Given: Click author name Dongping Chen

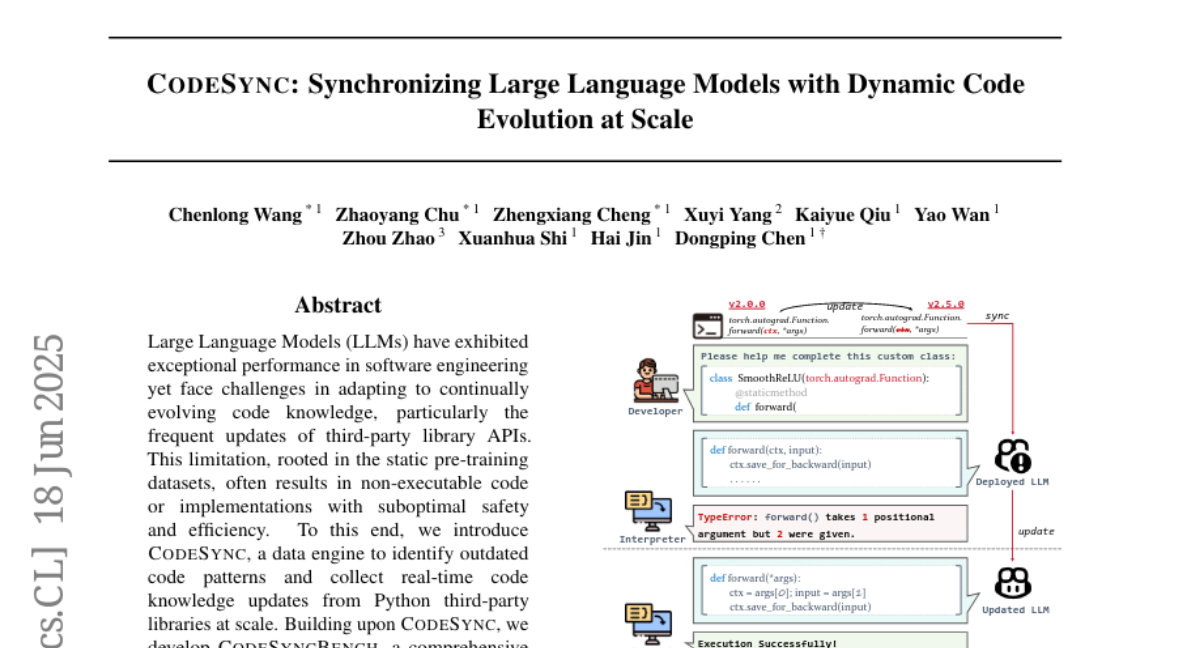Looking at the screenshot, I should [739, 239].
